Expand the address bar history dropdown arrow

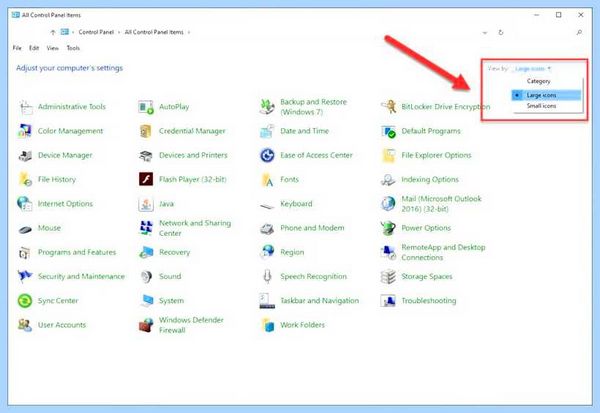[x=485, y=33]
